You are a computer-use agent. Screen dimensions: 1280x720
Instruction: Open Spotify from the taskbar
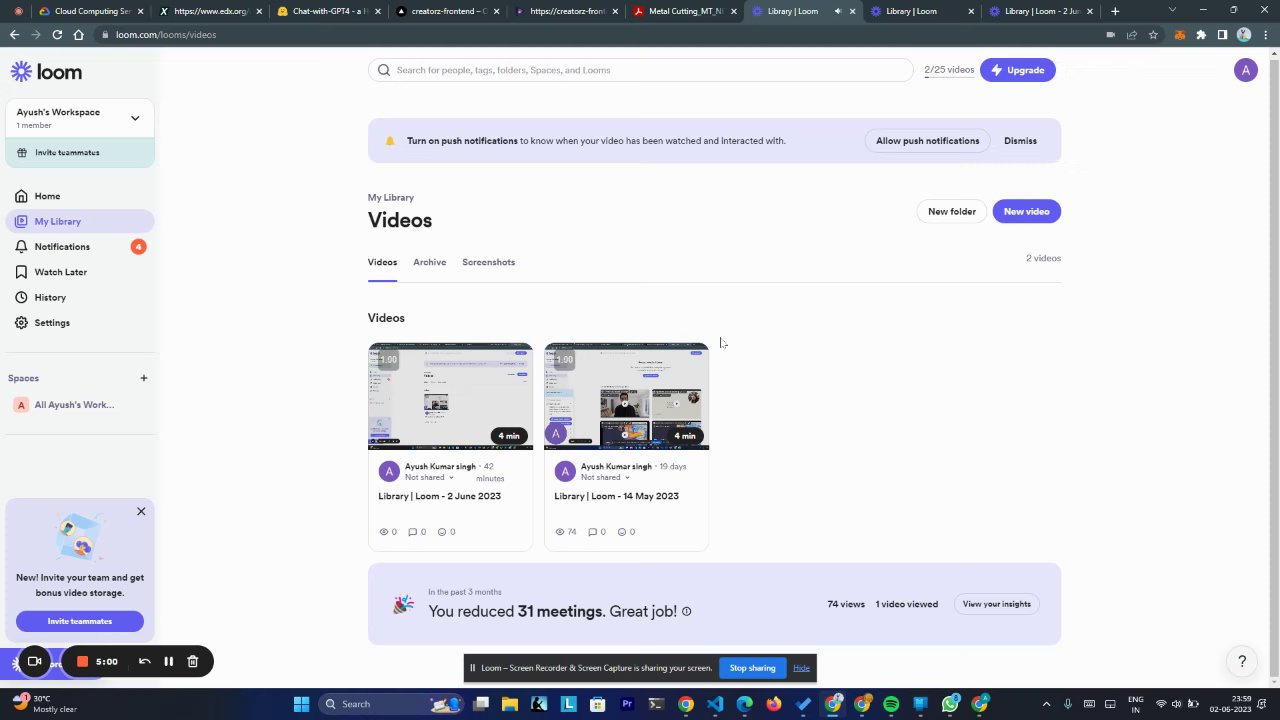(x=891, y=704)
